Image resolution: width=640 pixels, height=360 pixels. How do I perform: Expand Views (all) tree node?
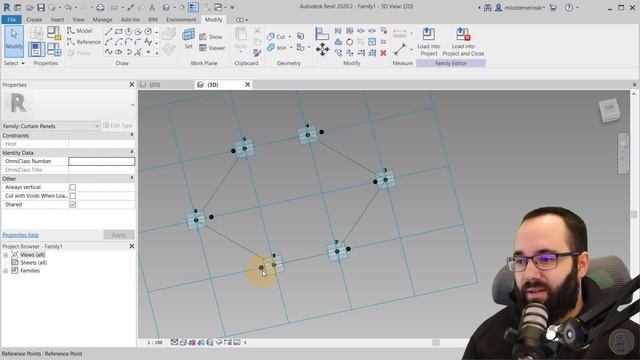6,255
